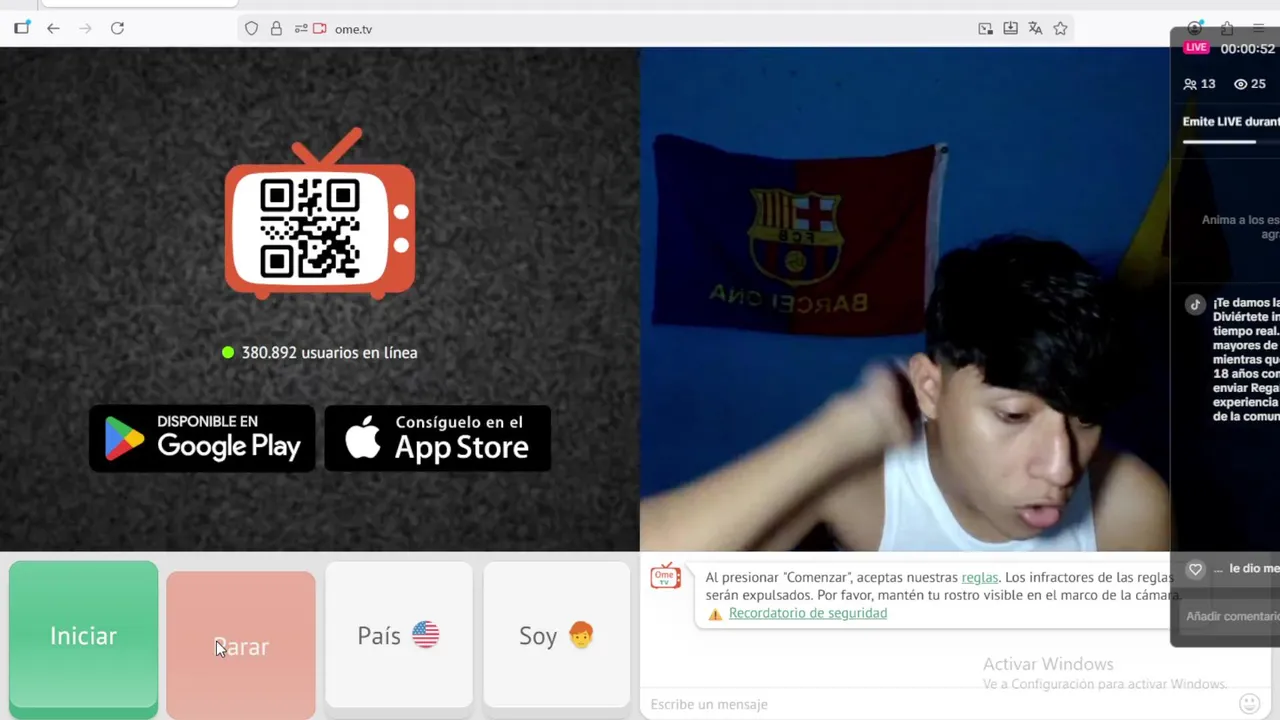The width and height of the screenshot is (1280, 720).
Task: Open the browser extensions icon
Action: [1226, 28]
